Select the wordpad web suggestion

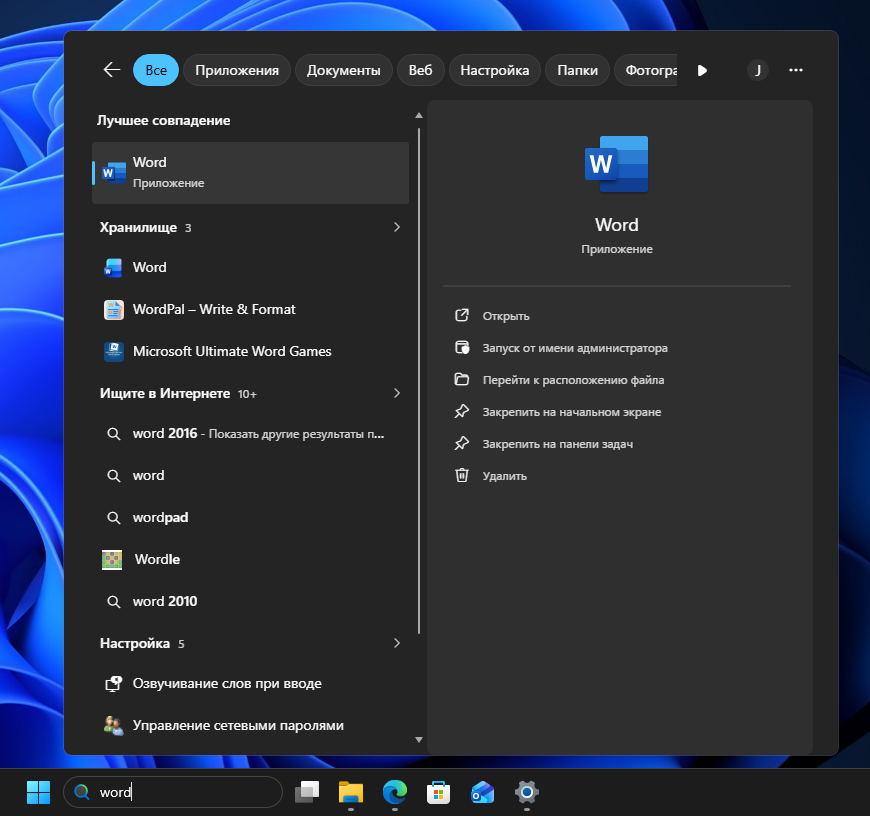pos(250,518)
